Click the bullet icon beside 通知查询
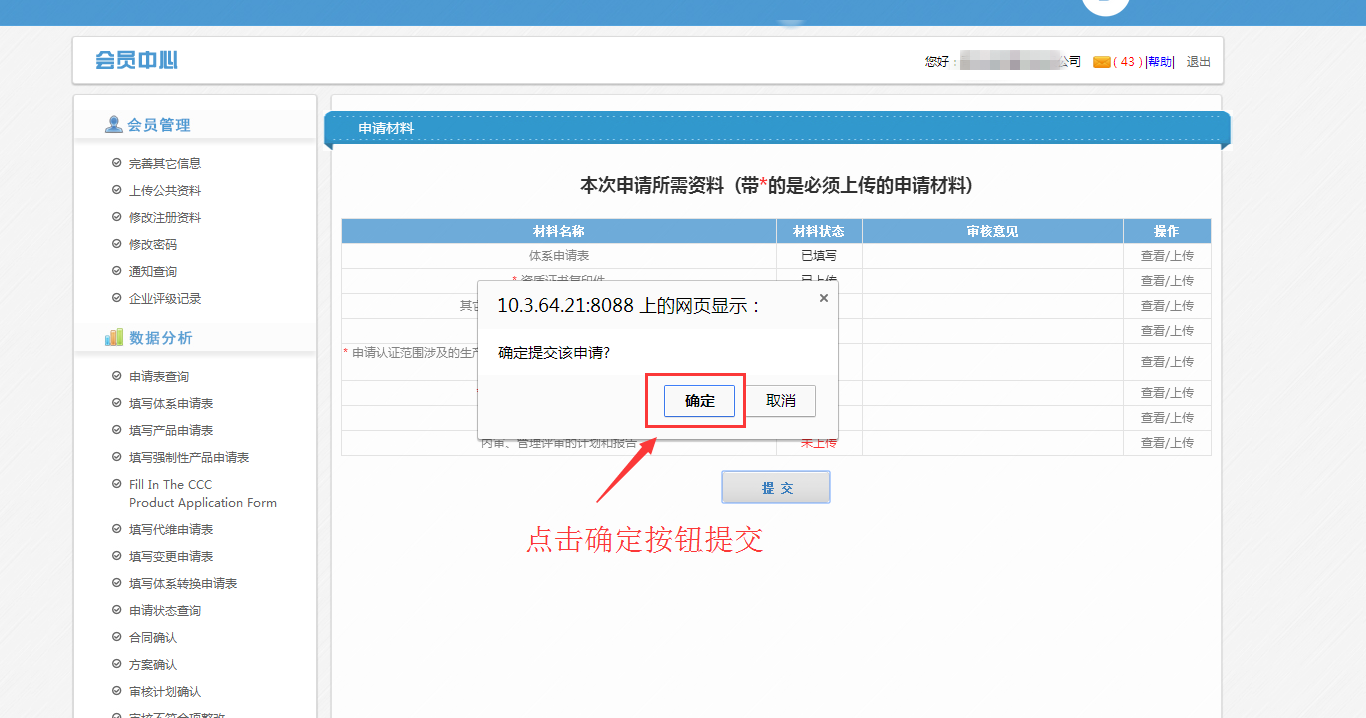 [x=117, y=271]
